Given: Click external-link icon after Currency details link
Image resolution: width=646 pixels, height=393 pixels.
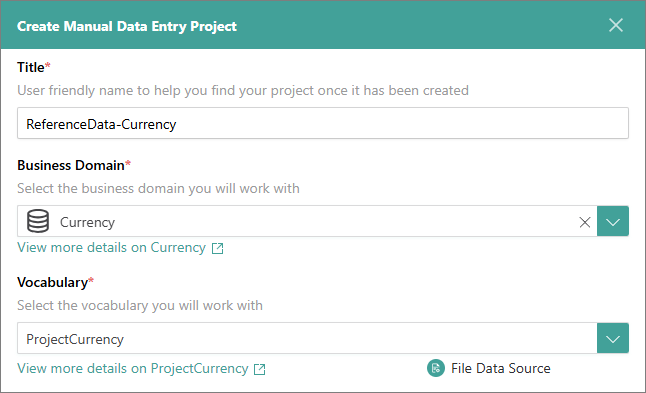Looking at the screenshot, I should [218, 248].
